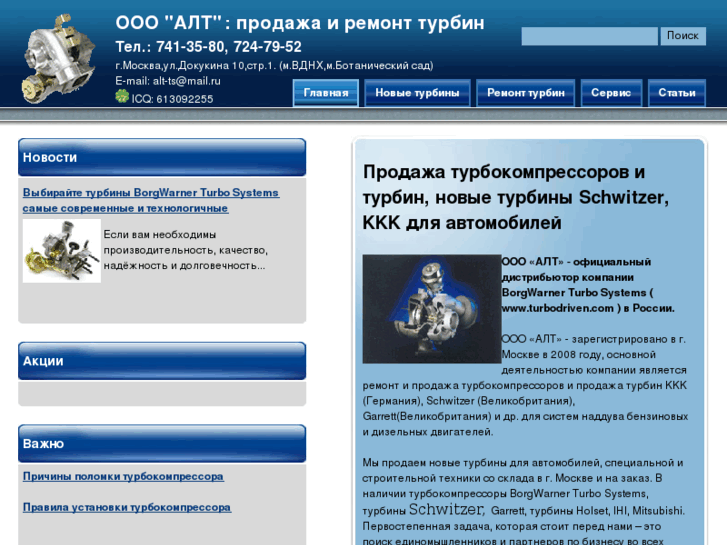
Task: Click the Новости panel header
Action: [x=162, y=157]
